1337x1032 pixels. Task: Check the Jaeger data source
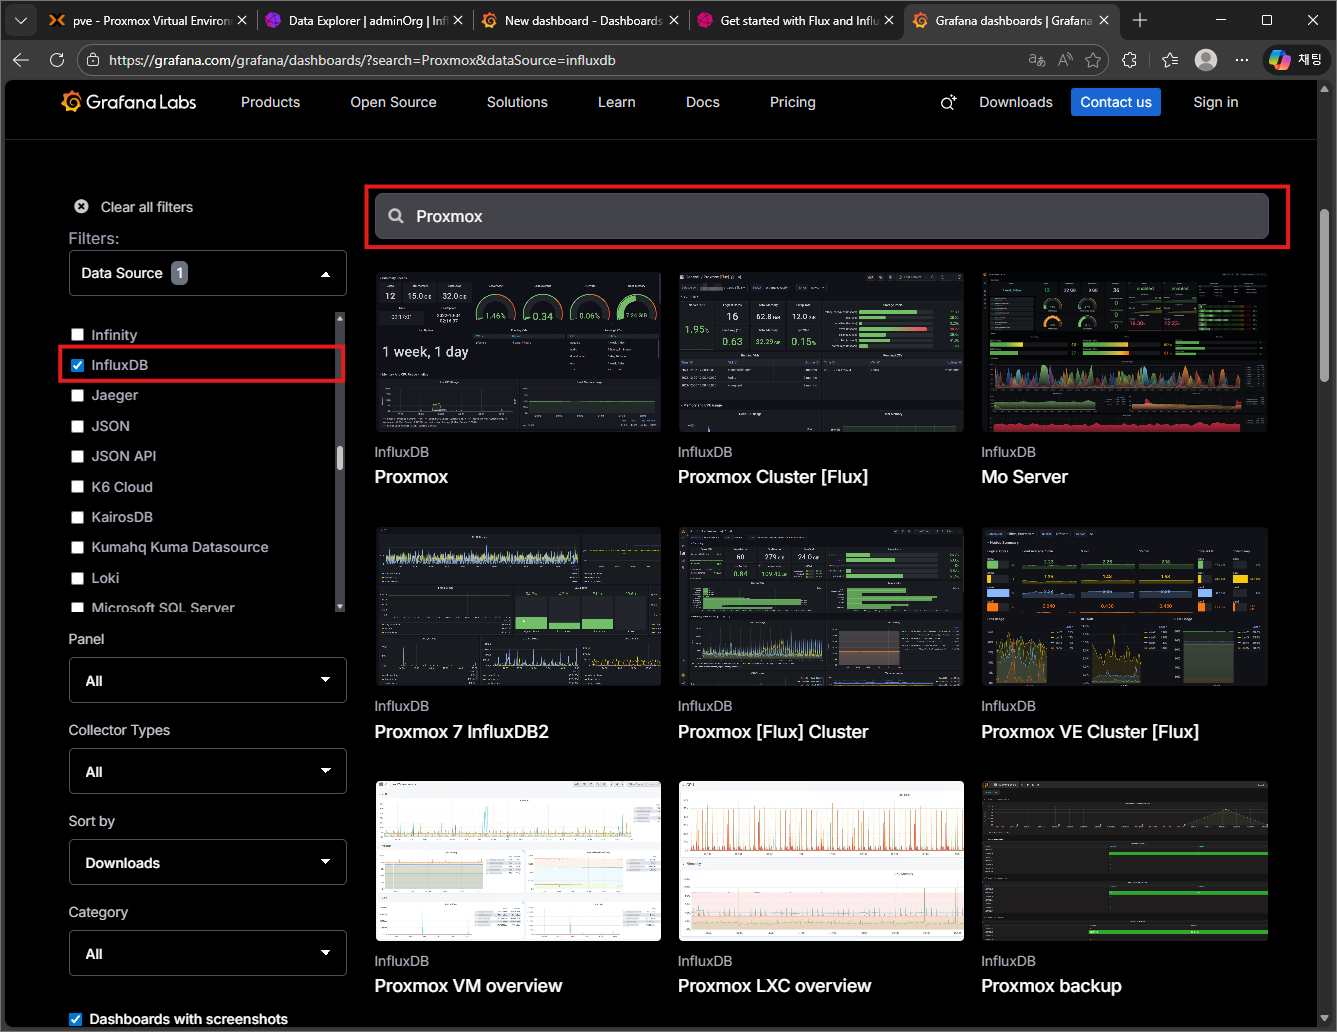[x=77, y=395]
